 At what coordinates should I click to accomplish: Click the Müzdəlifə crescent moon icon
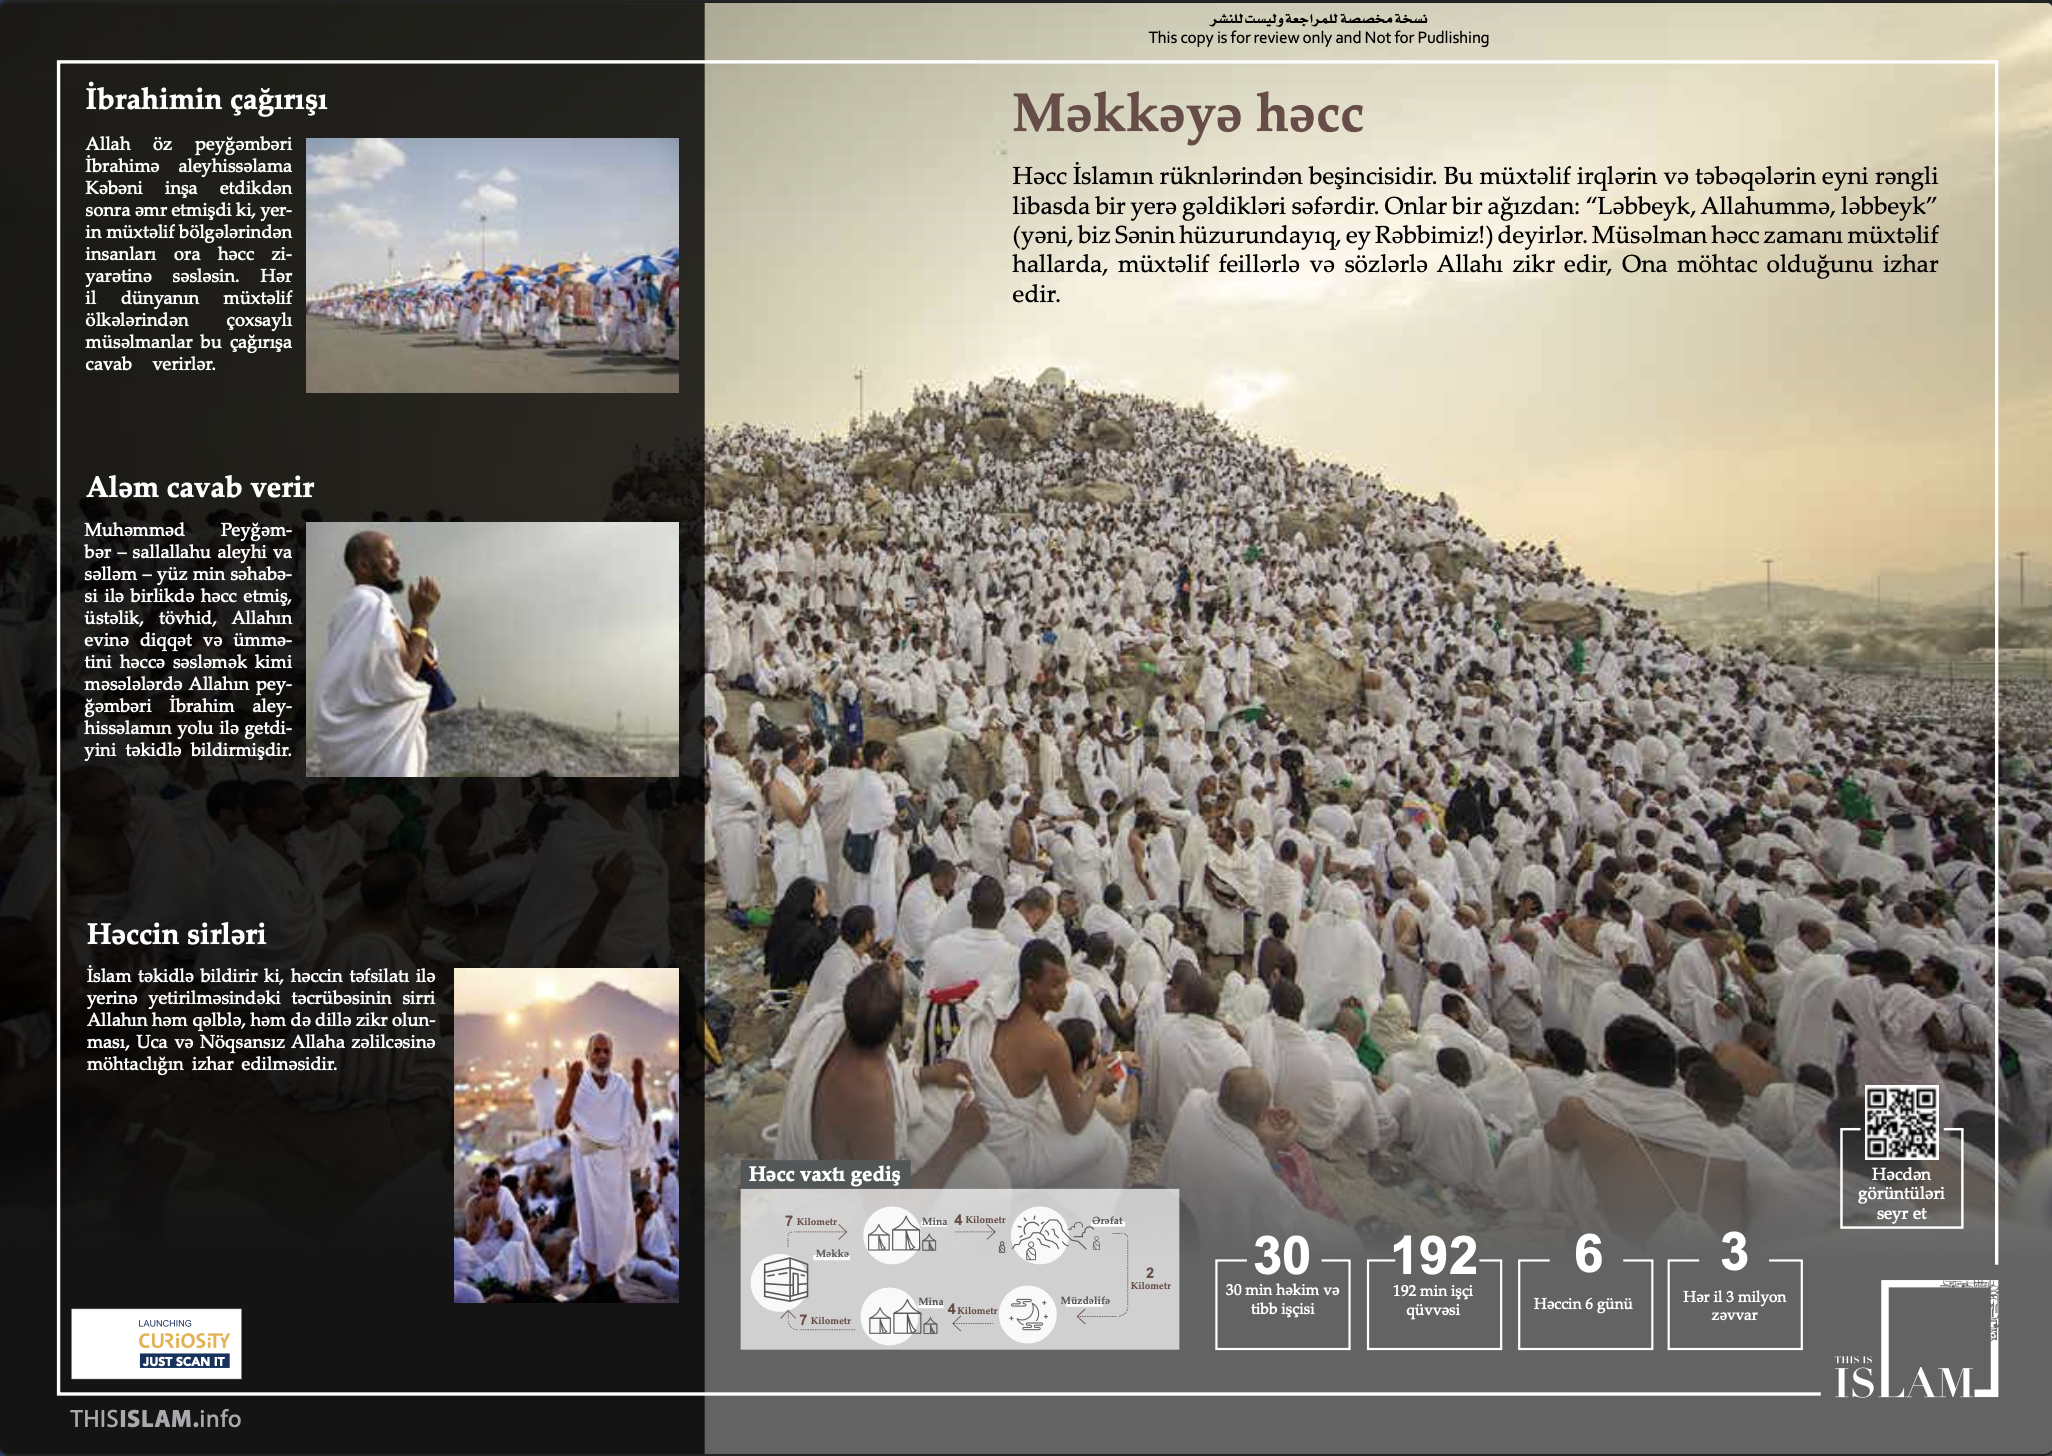[x=1028, y=1313]
